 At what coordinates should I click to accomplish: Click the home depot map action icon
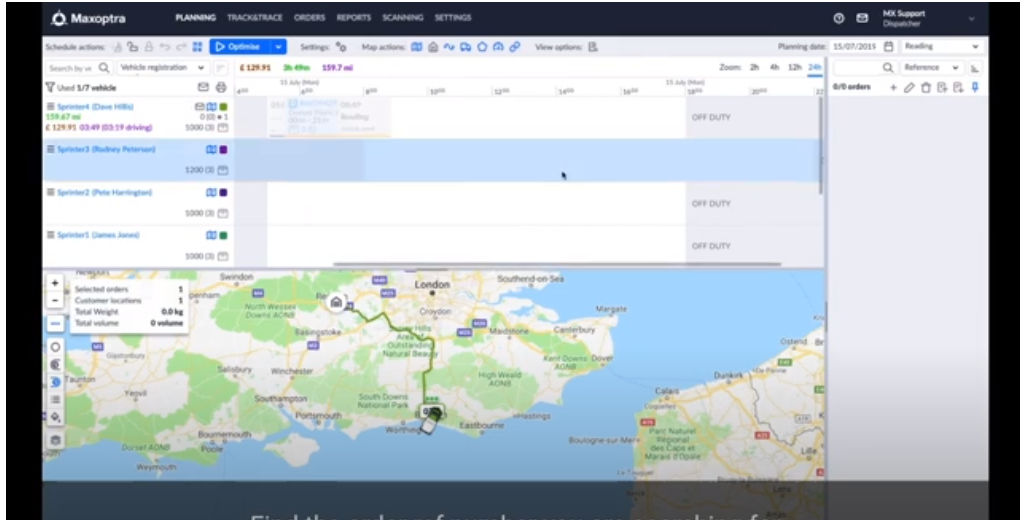tap(432, 46)
